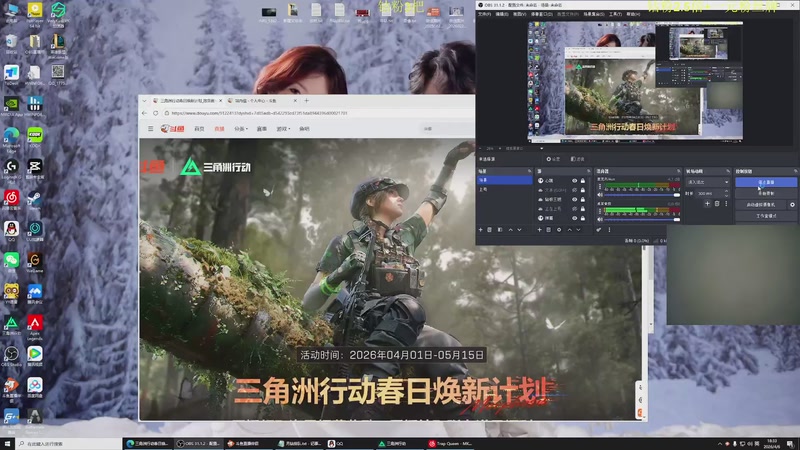The height and width of the screenshot is (450, 800).
Task: Toggle lock on 心跳 source
Action: pyautogui.click(x=583, y=181)
